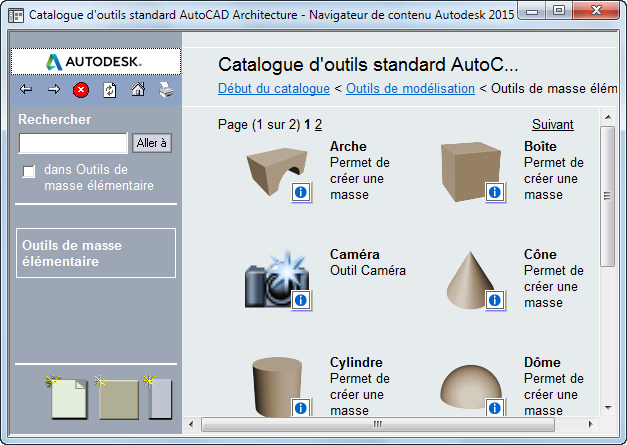The width and height of the screenshot is (627, 445).
Task: Select 'Outils de masse élémentaire' sidebar box
Action: coord(96,253)
